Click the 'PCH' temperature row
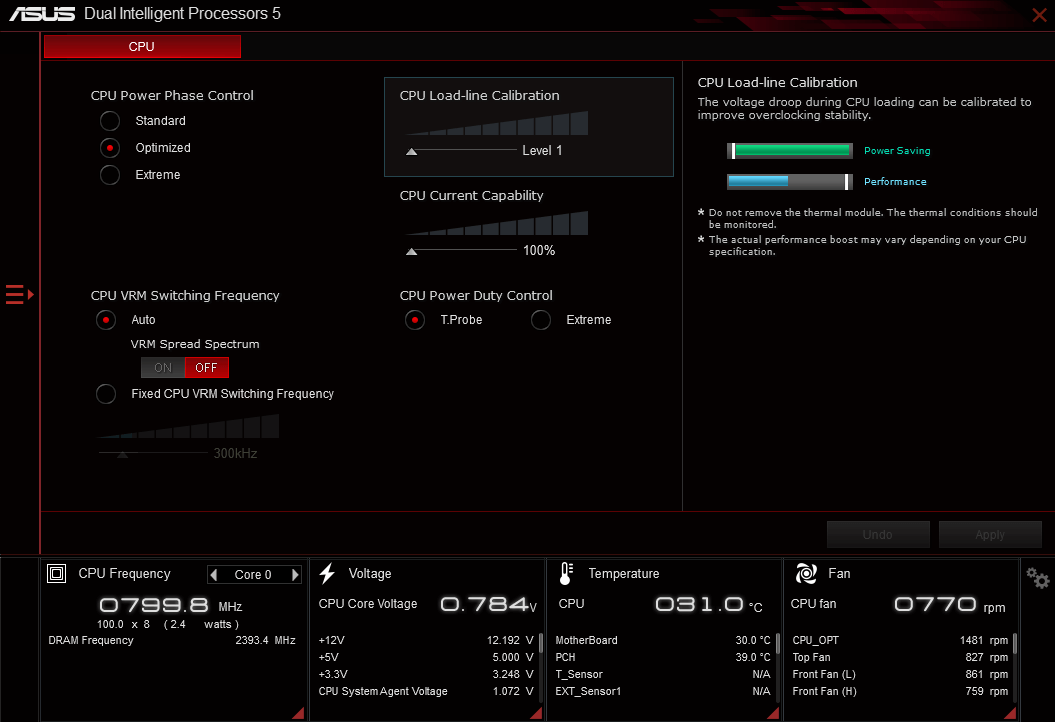 click(663, 657)
